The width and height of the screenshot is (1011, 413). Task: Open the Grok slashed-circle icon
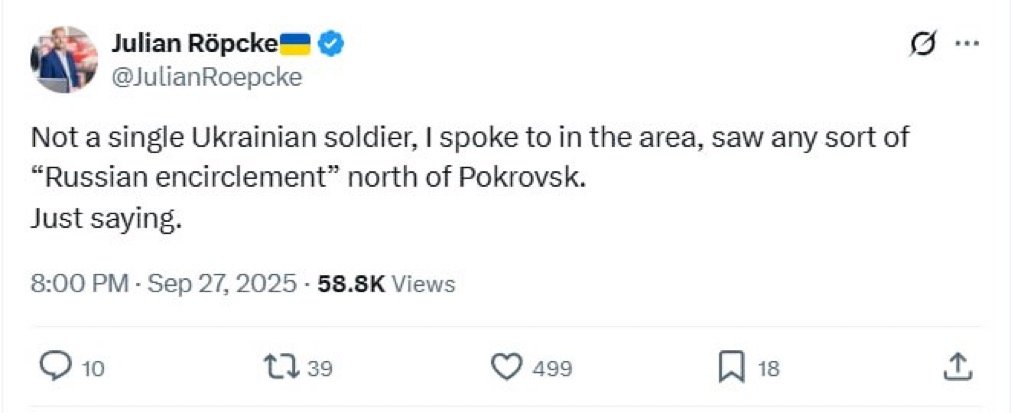(x=924, y=43)
